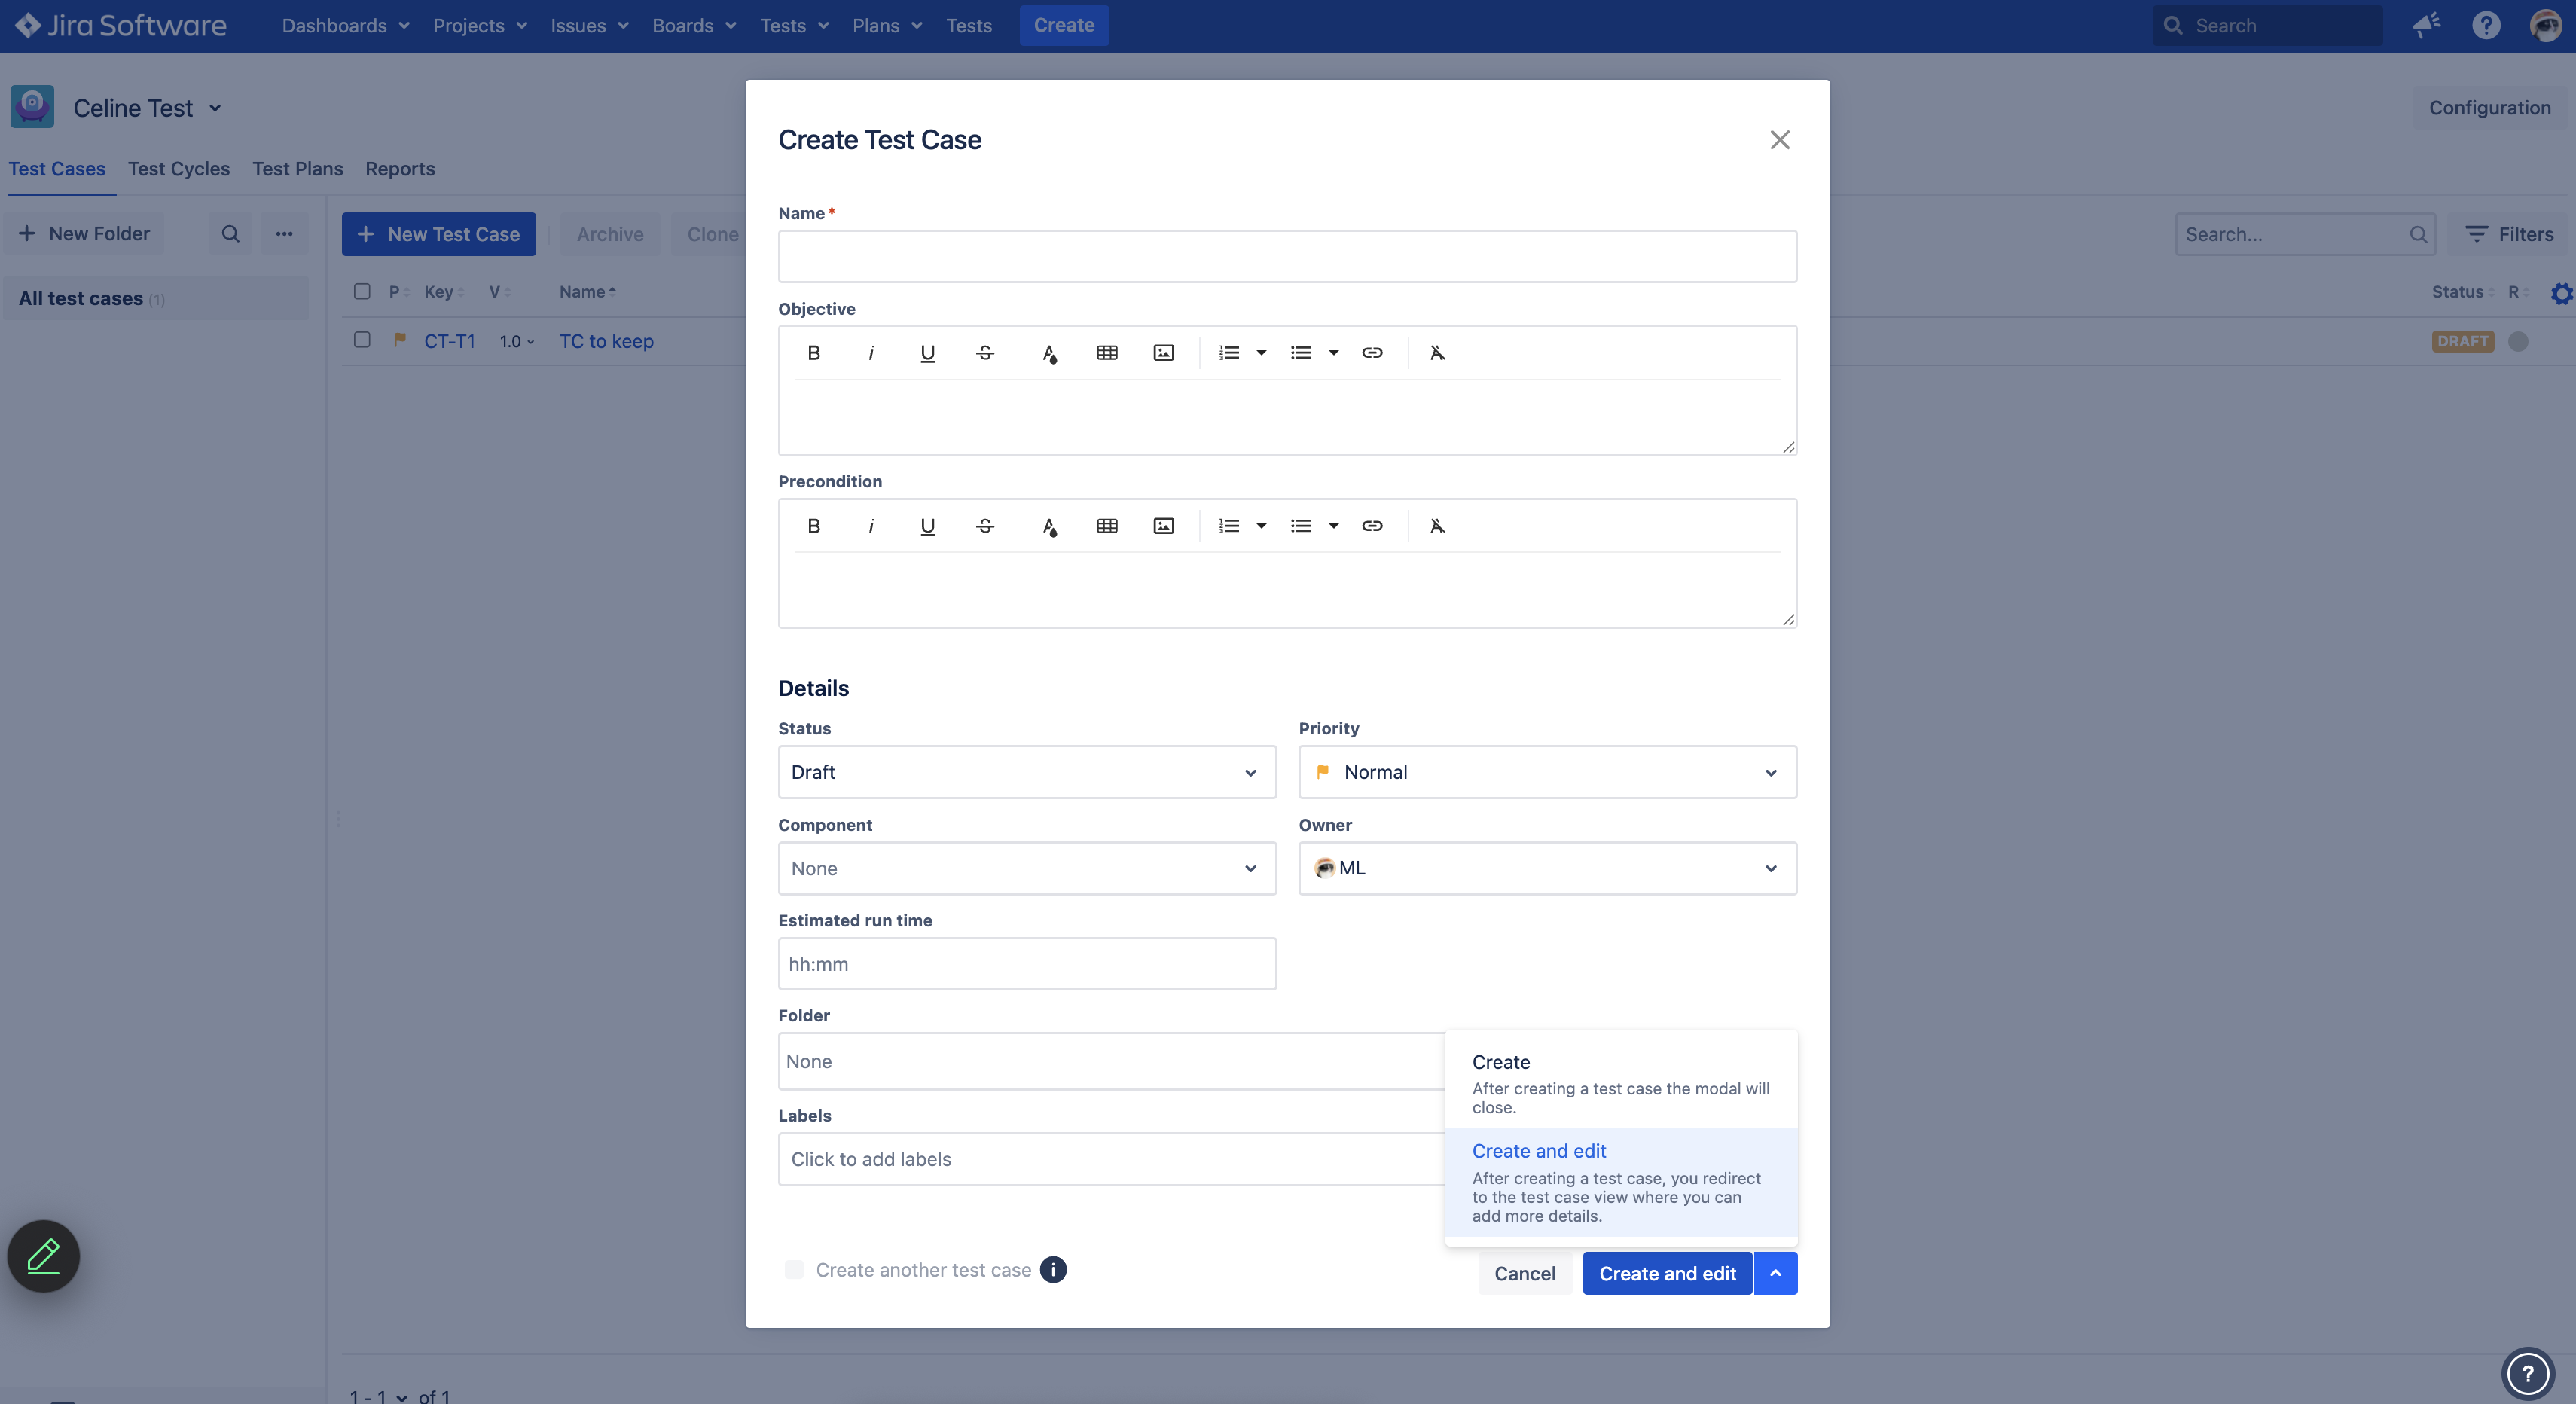Apply bold formatting in the Objective editor
2576x1404 pixels.
click(813, 352)
